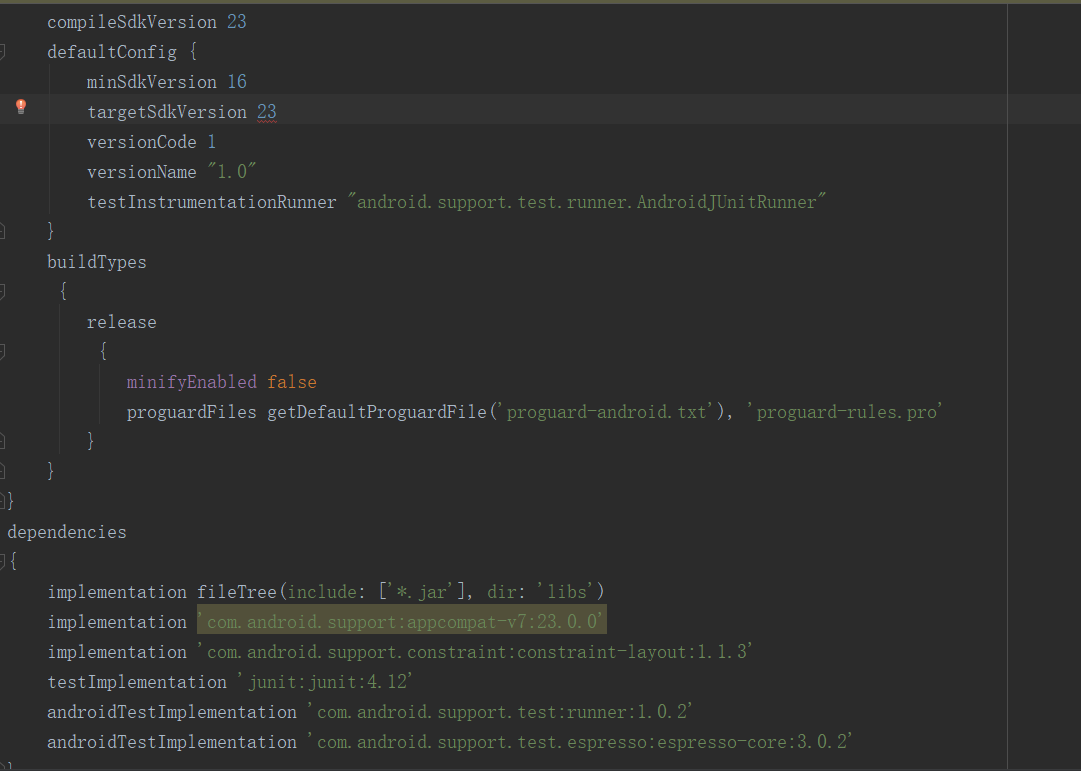Click the espresso-core dependency version number
Screen dimensions: 1081x771
point(820,741)
